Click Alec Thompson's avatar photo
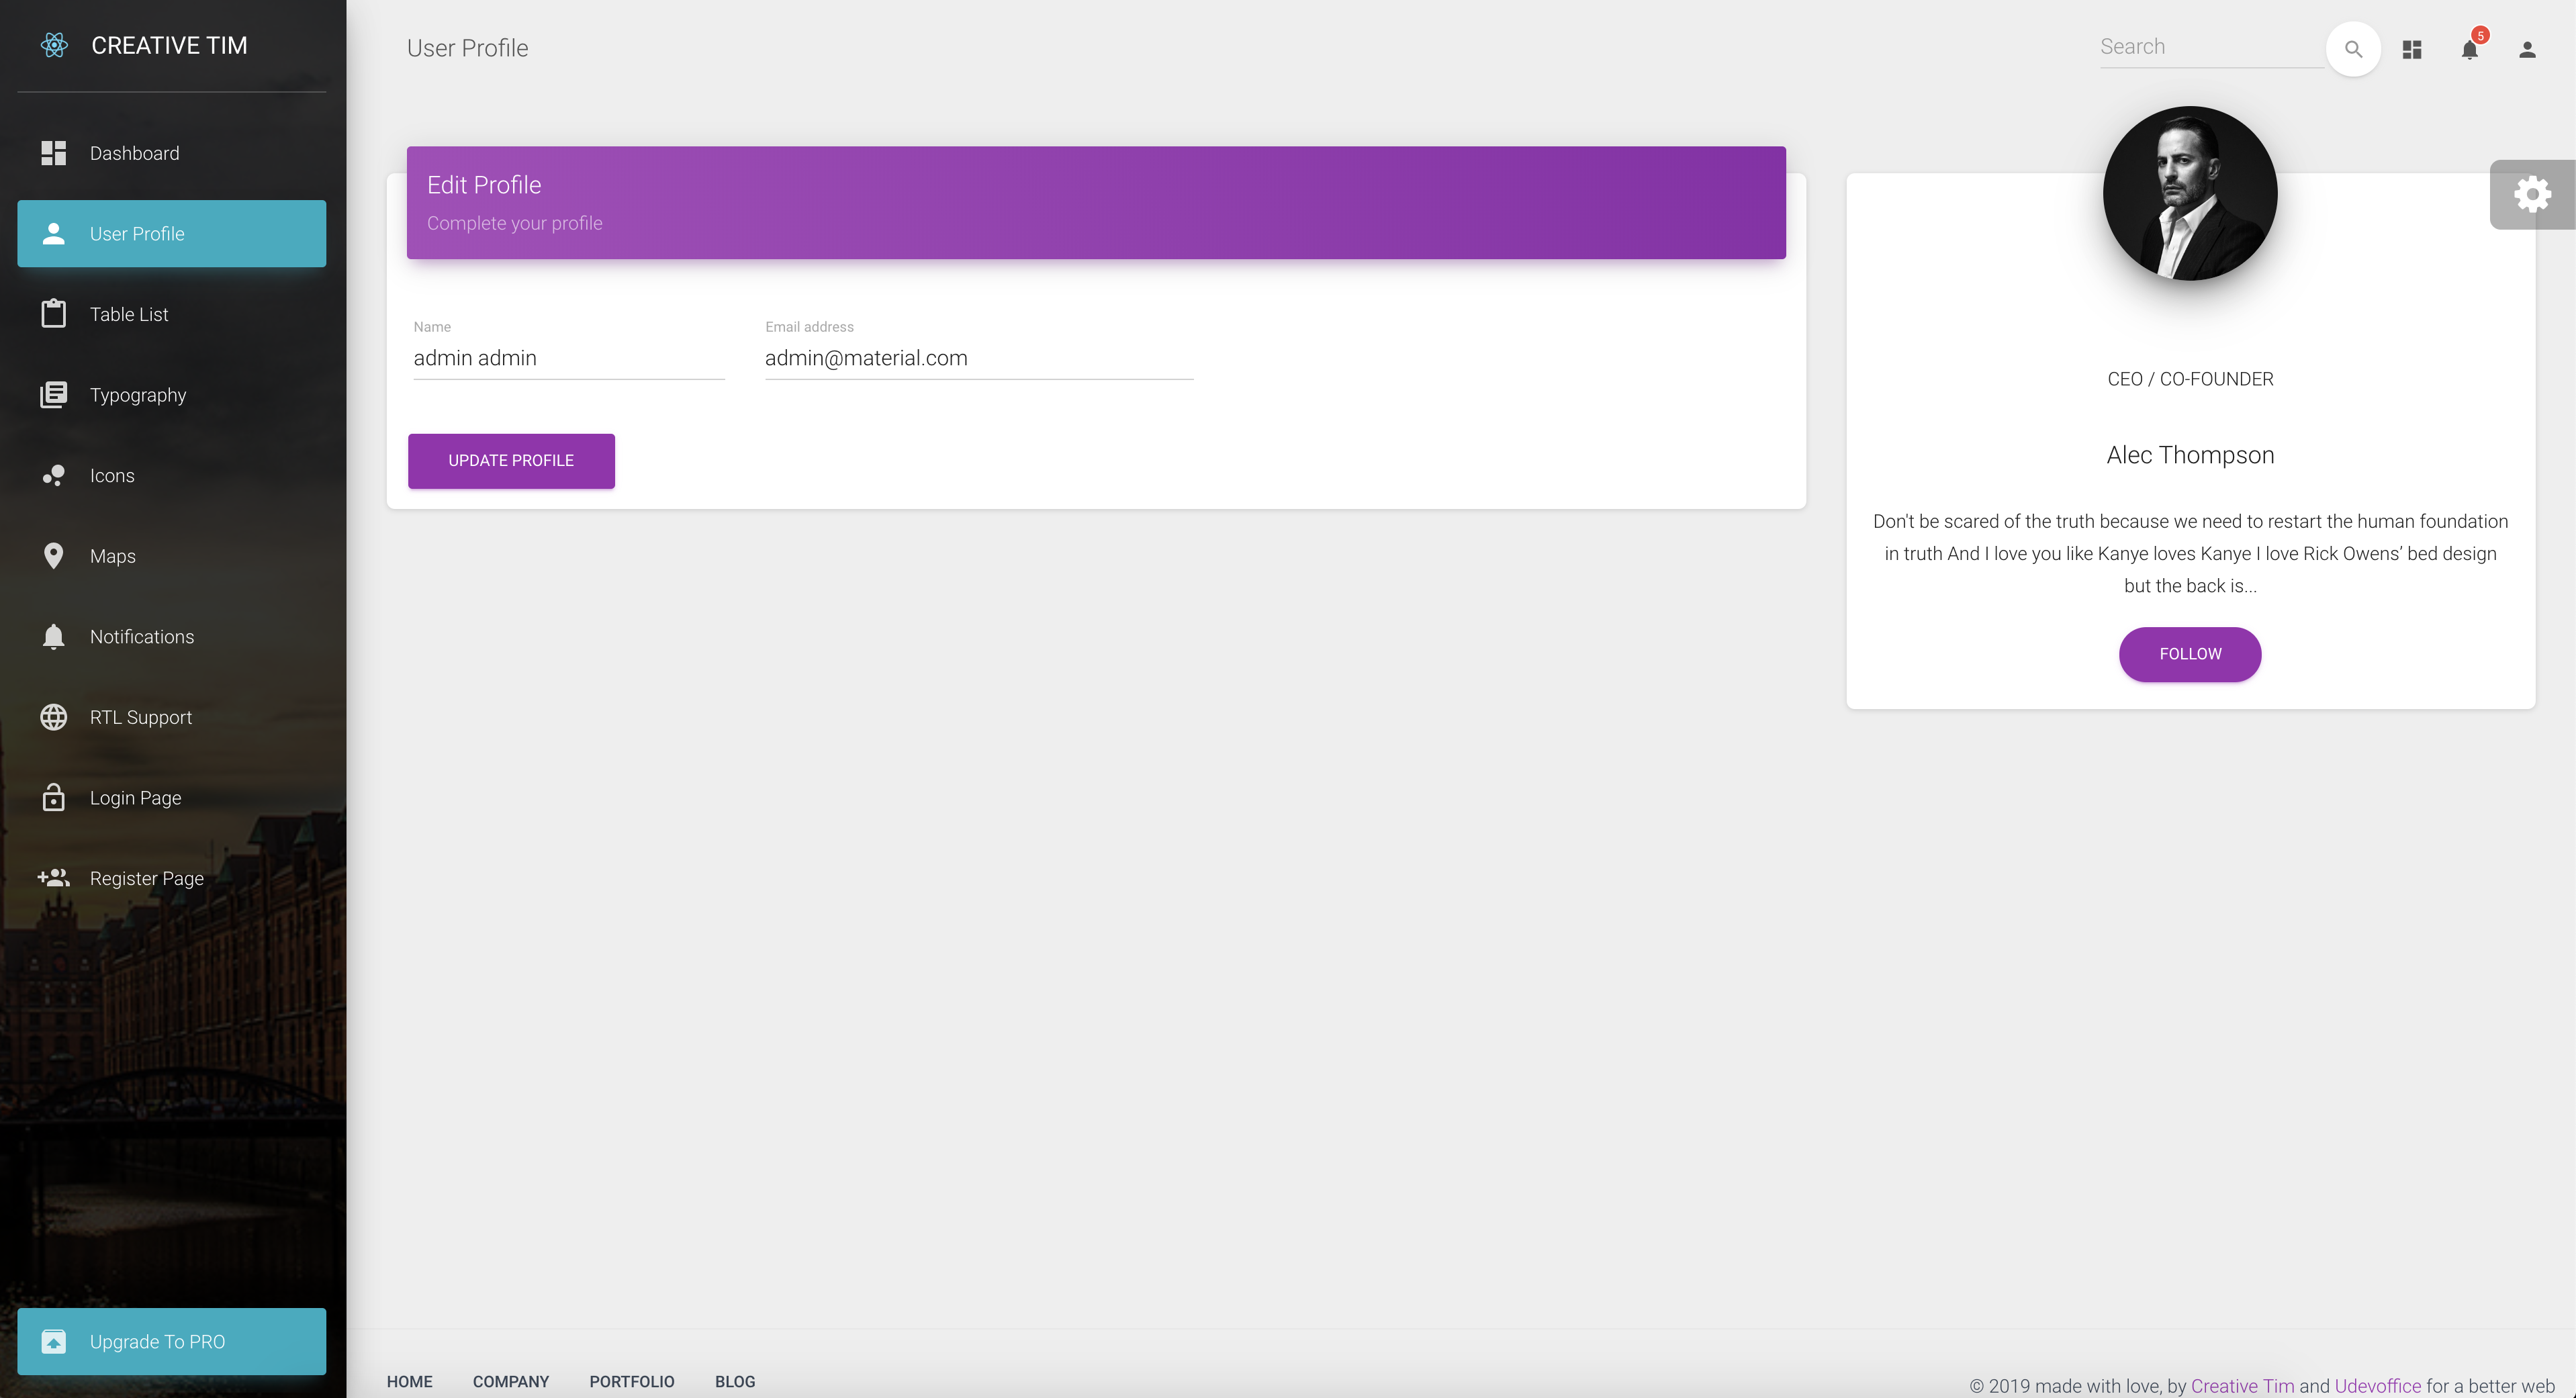The width and height of the screenshot is (2576, 1398). tap(2189, 193)
